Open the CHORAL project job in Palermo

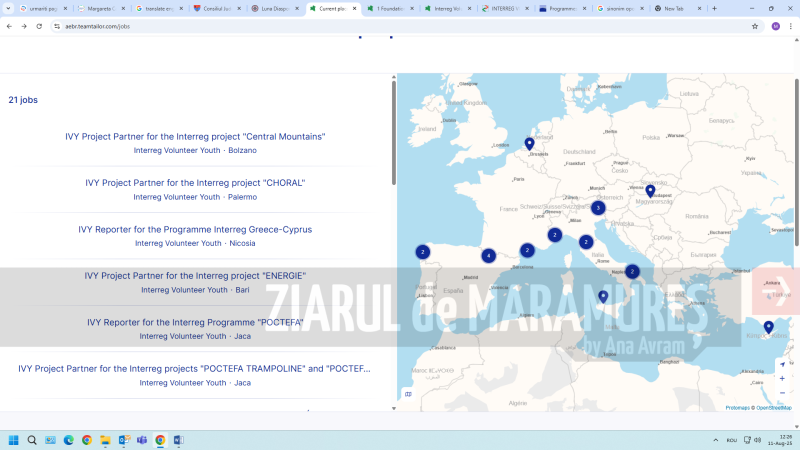click(195, 183)
